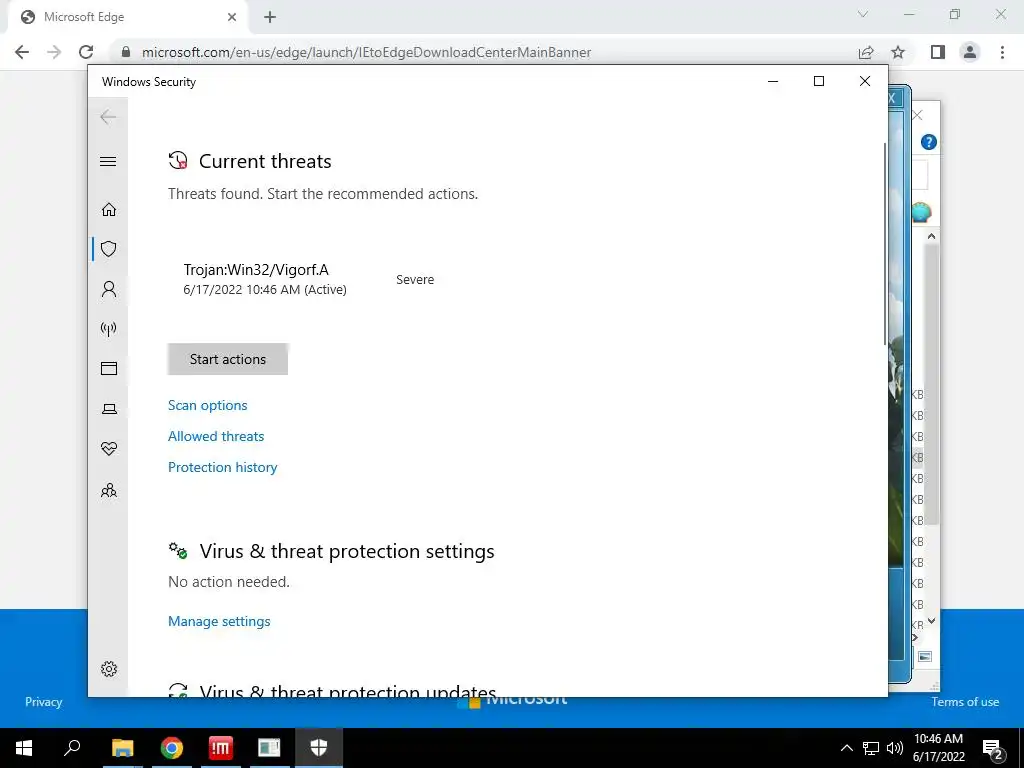Toggle the browser side panel icon

click(x=938, y=52)
